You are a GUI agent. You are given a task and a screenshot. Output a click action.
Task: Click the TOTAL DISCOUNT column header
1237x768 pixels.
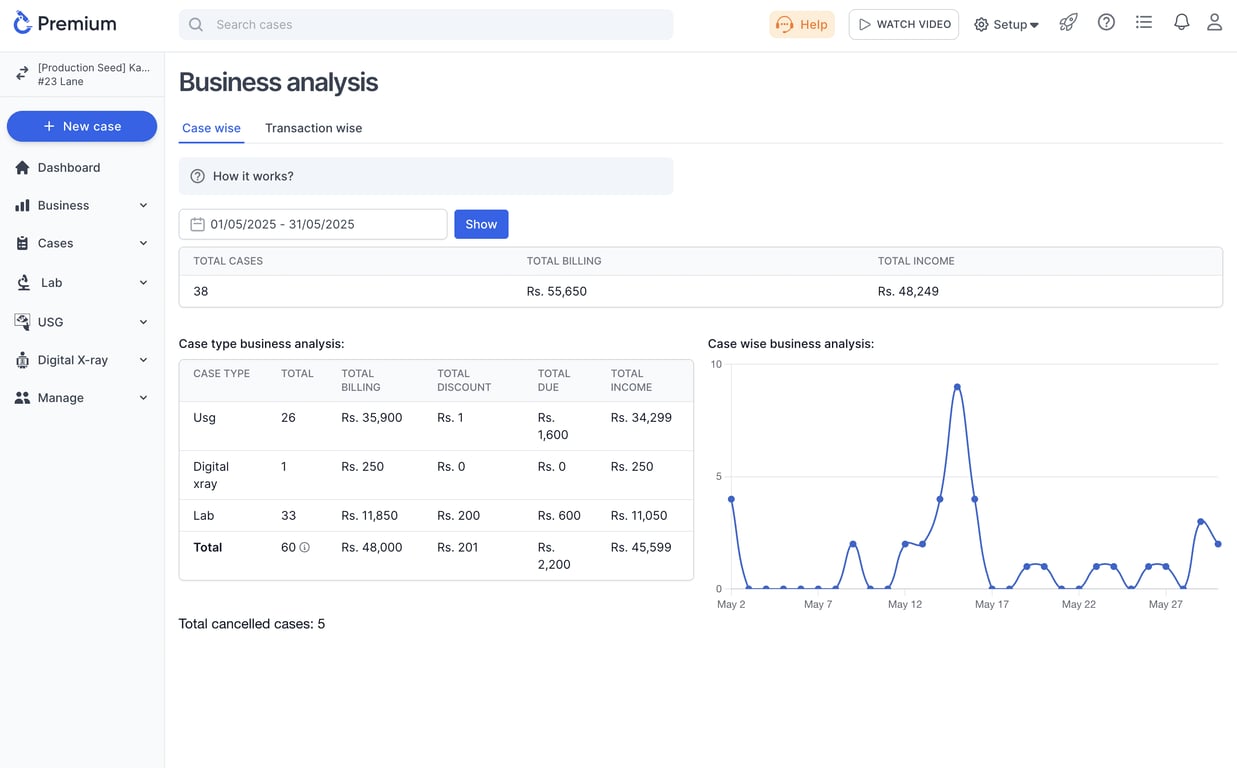464,380
